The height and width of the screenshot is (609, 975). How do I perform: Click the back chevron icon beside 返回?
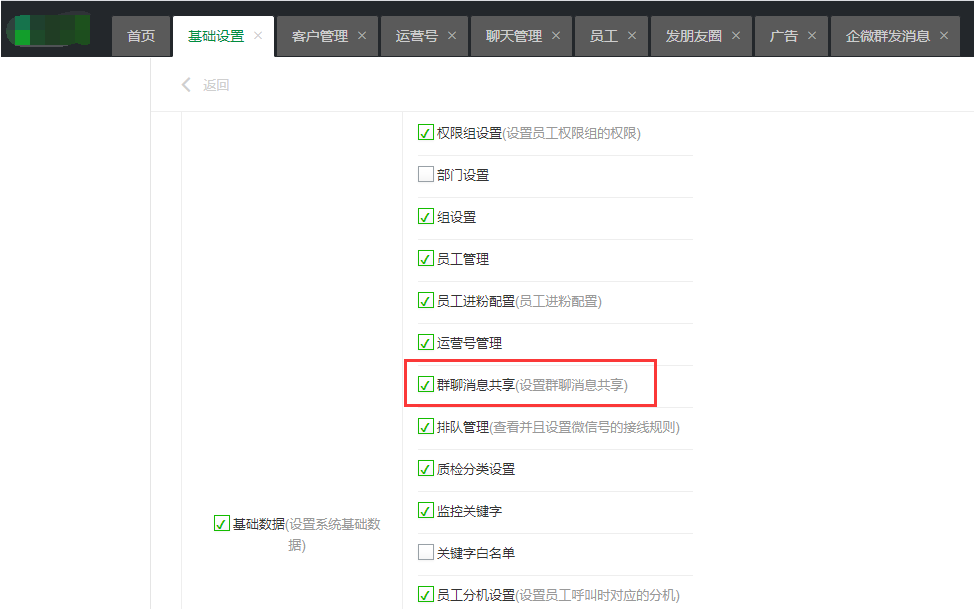coord(185,85)
